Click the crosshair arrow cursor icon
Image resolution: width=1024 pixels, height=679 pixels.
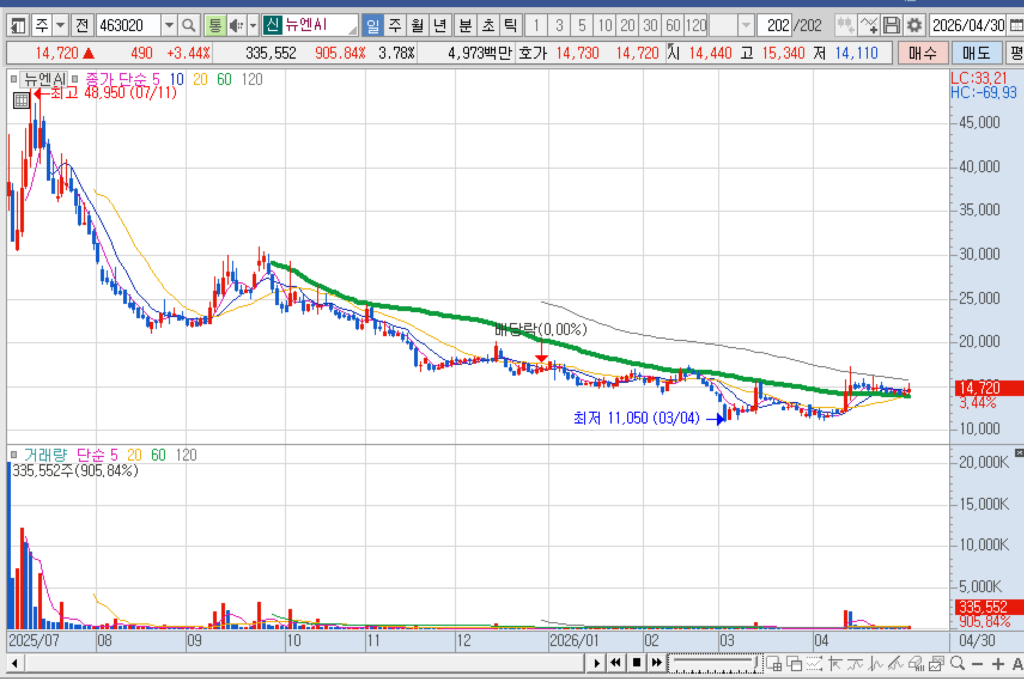(835, 664)
